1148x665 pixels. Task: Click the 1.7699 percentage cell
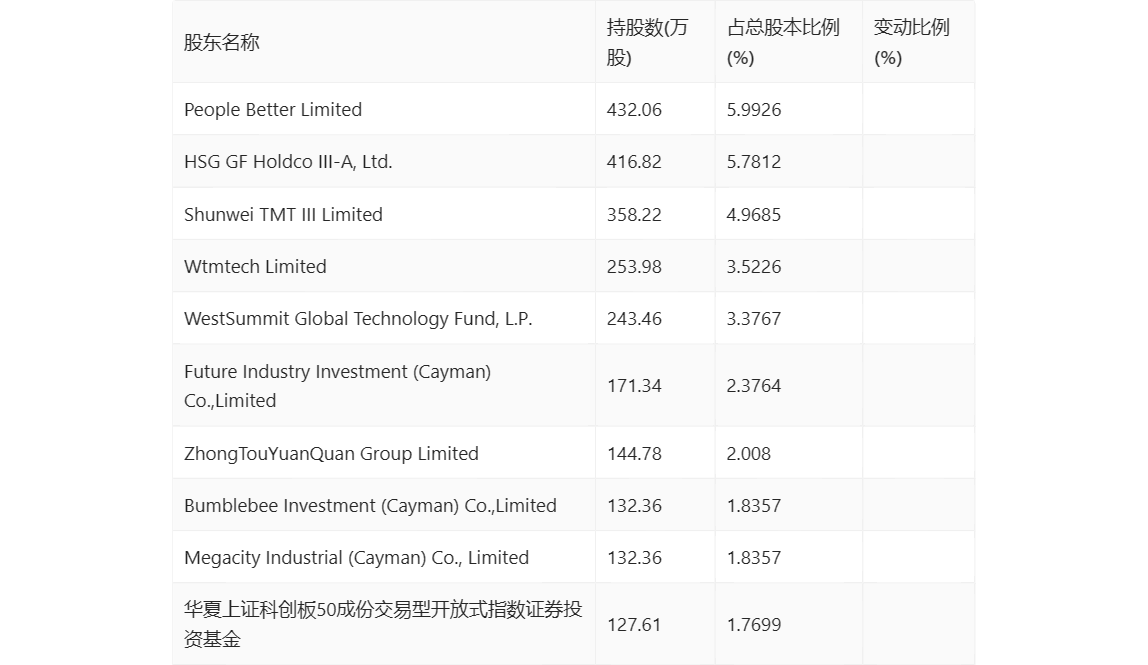[x=754, y=625]
